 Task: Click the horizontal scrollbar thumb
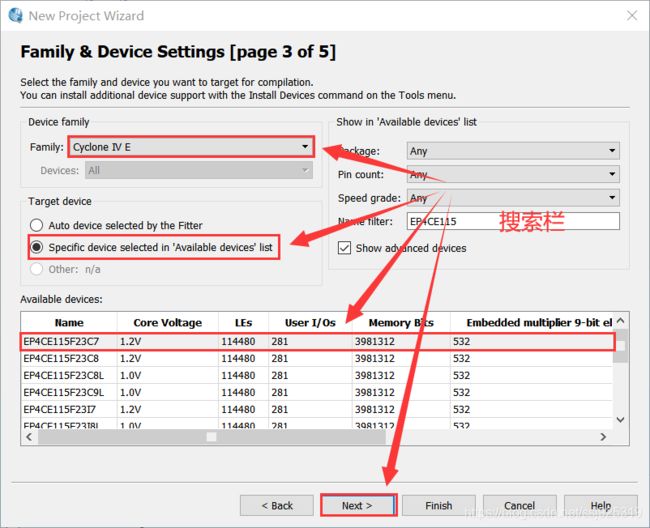(x=212, y=437)
